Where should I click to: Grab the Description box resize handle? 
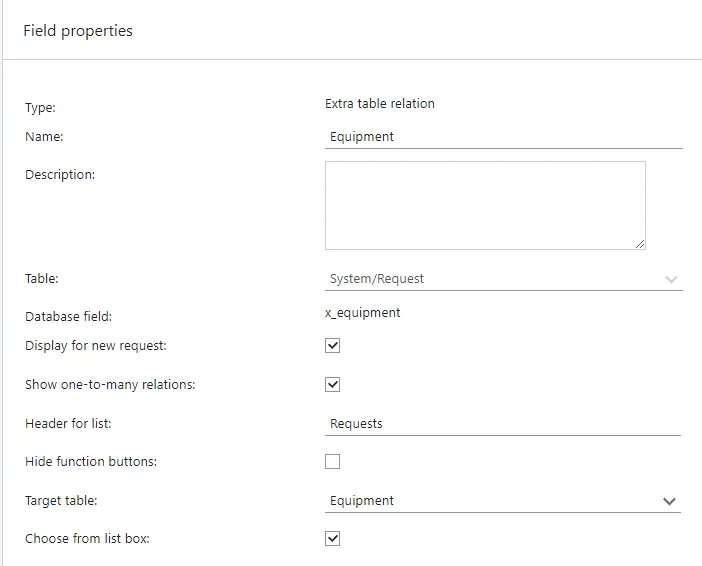639,243
